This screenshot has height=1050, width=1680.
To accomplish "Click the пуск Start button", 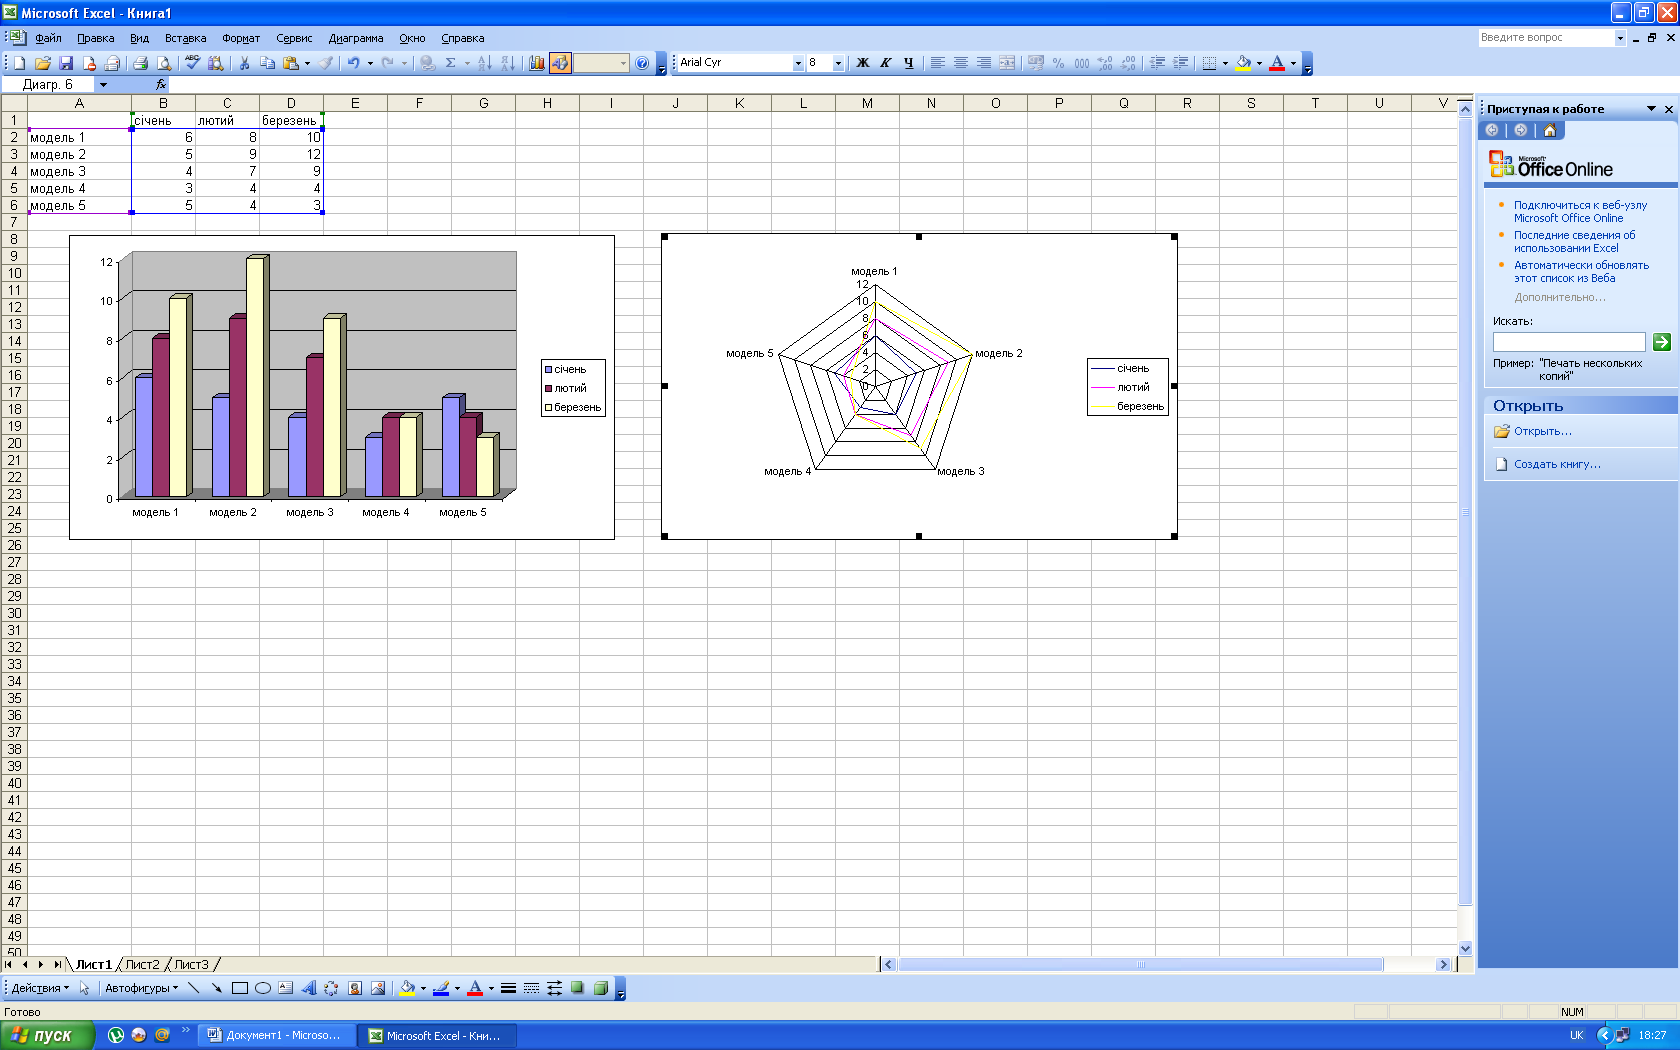I will 47,1035.
